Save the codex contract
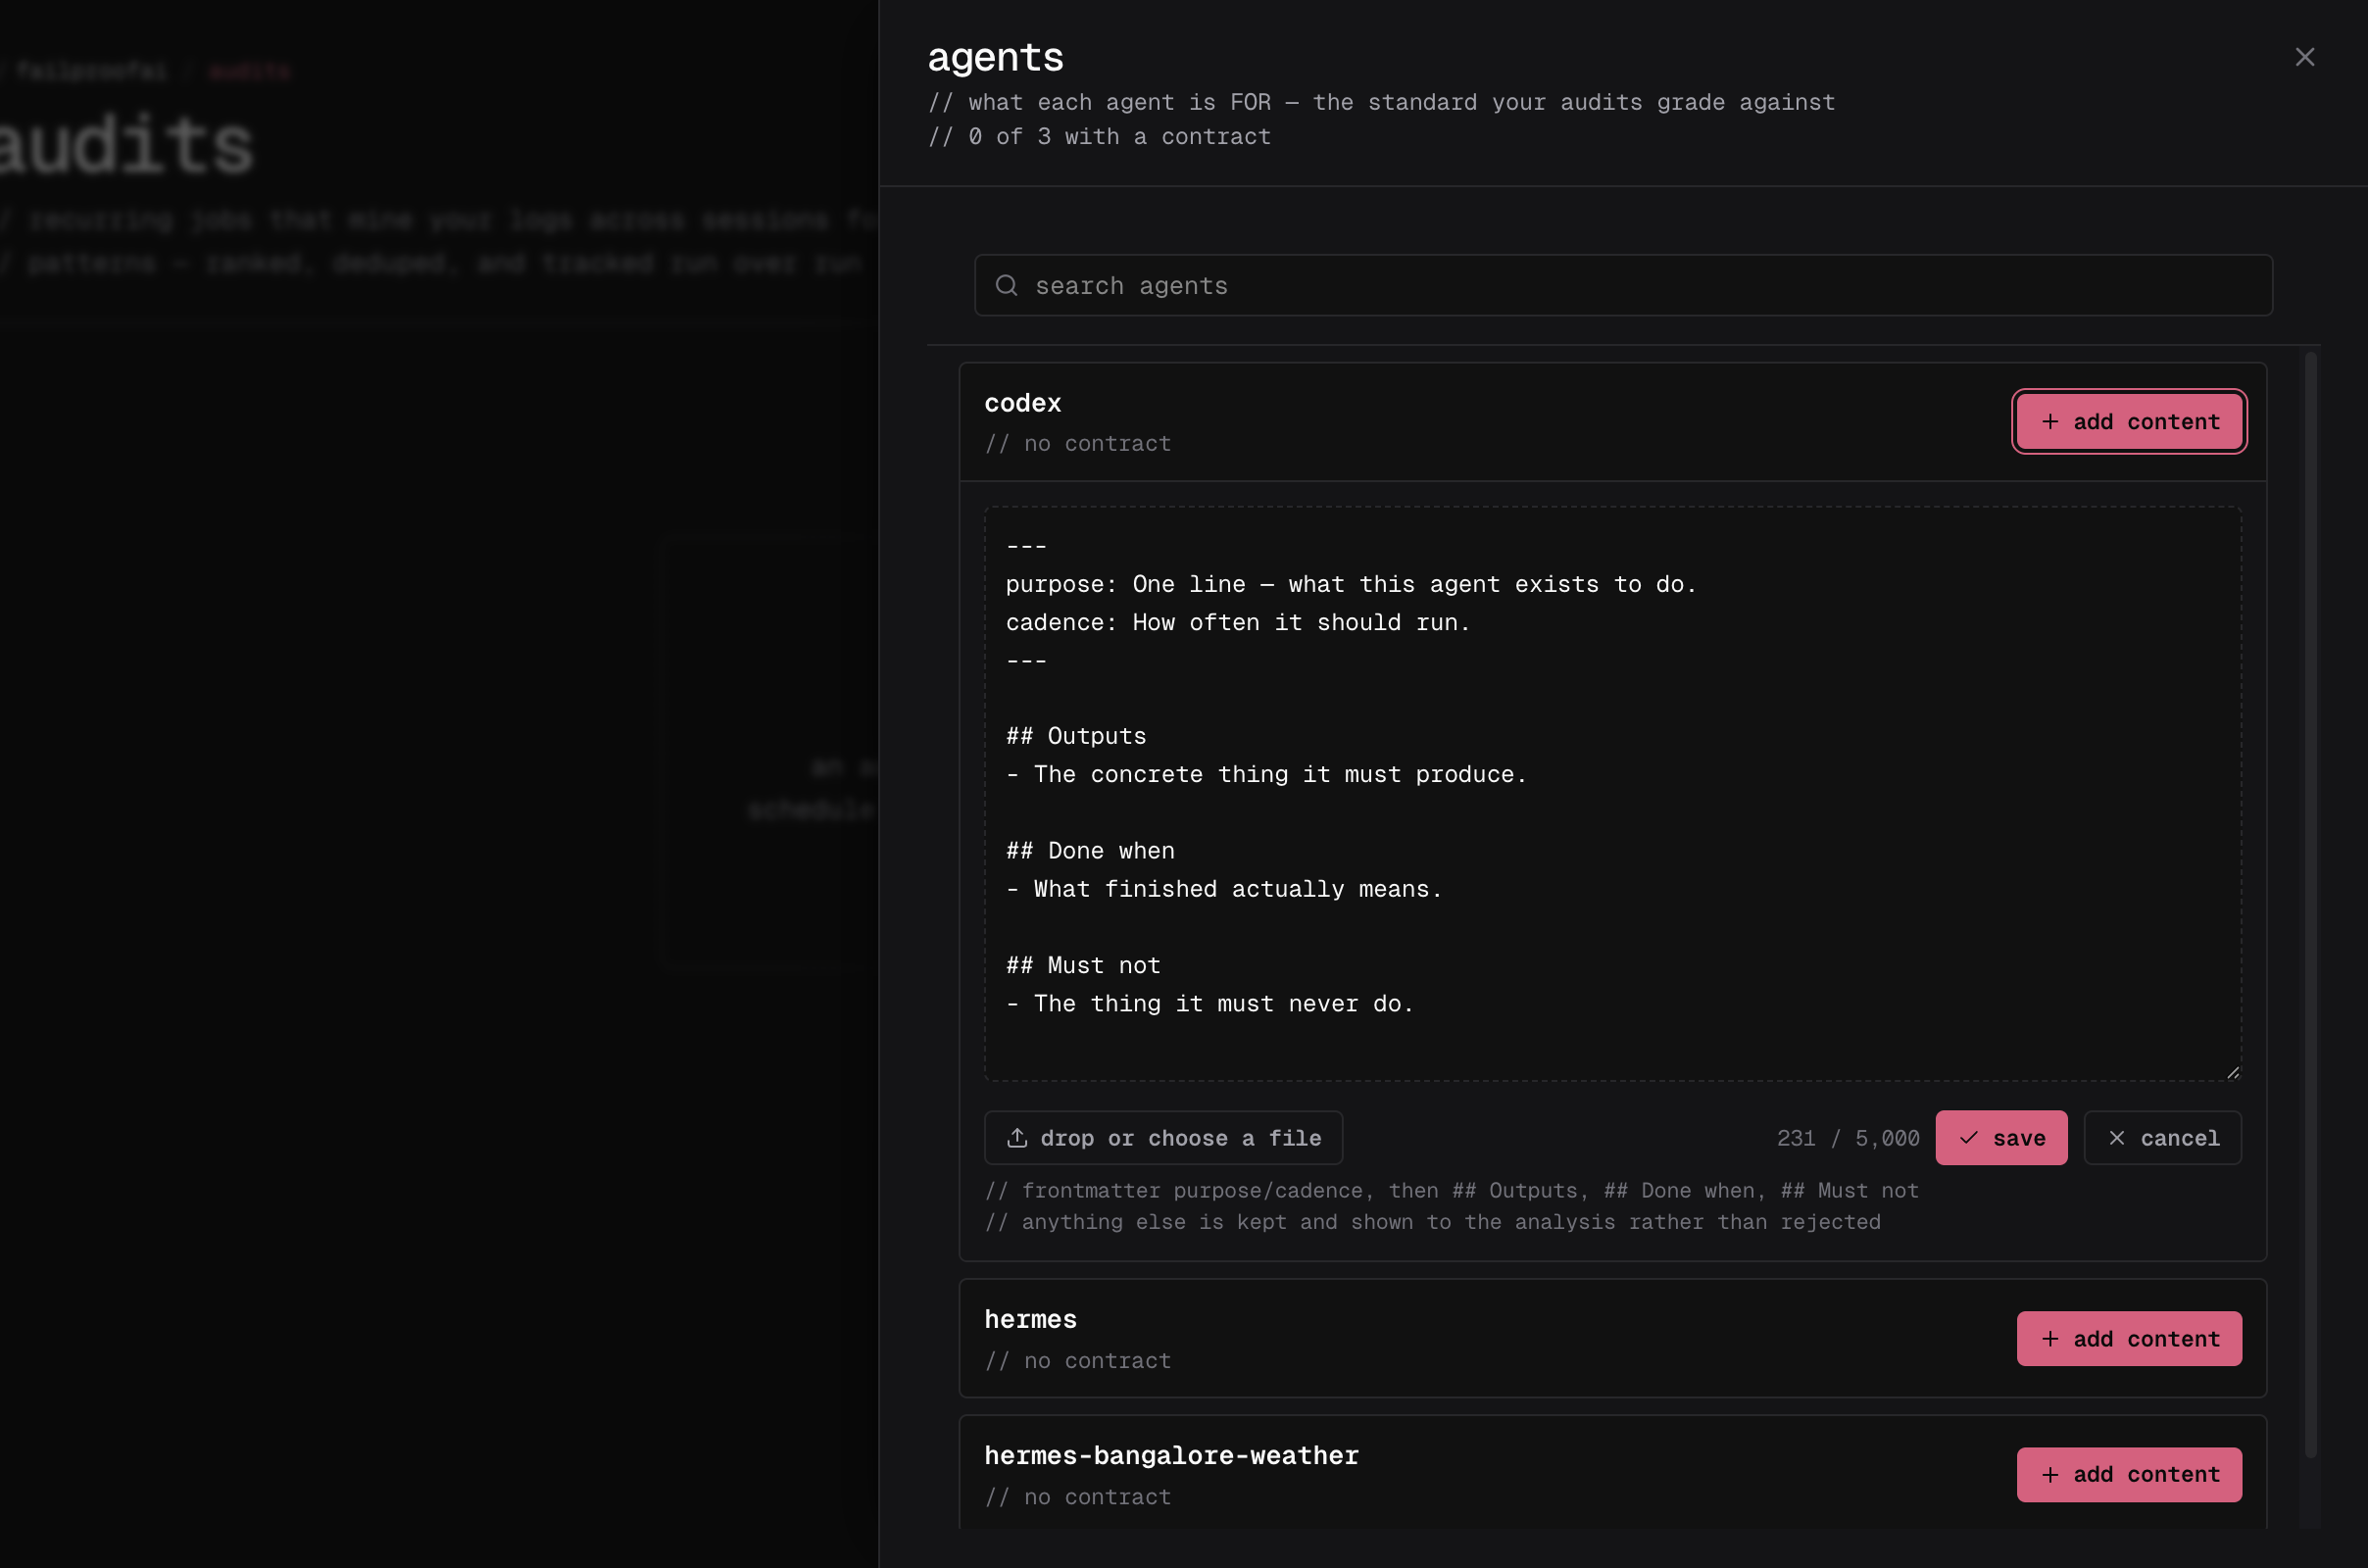The image size is (2368, 1568). coord(2001,1137)
